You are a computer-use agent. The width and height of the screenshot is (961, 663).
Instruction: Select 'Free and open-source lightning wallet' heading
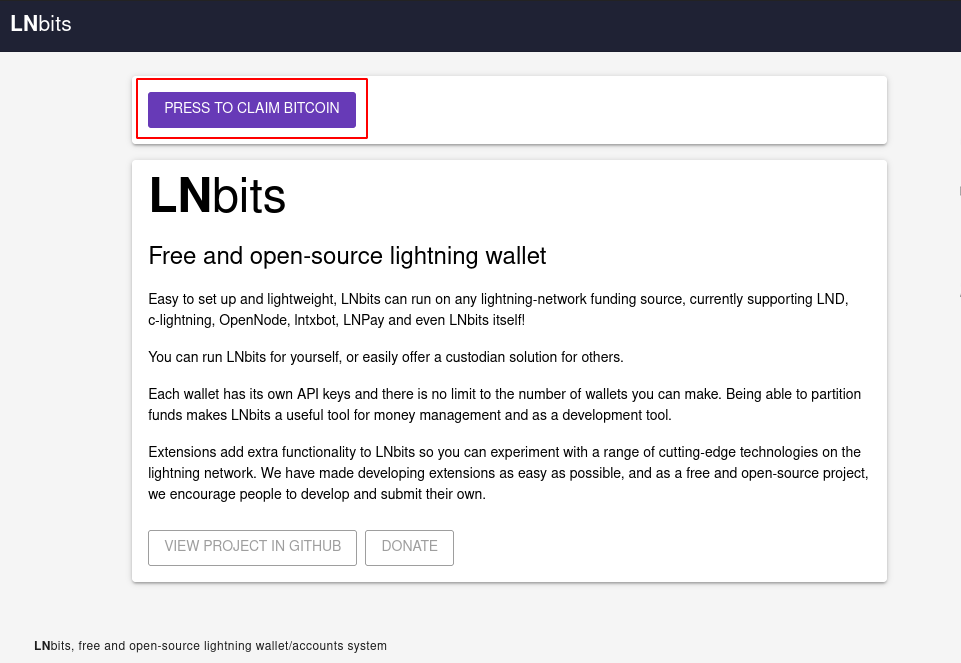(x=347, y=256)
